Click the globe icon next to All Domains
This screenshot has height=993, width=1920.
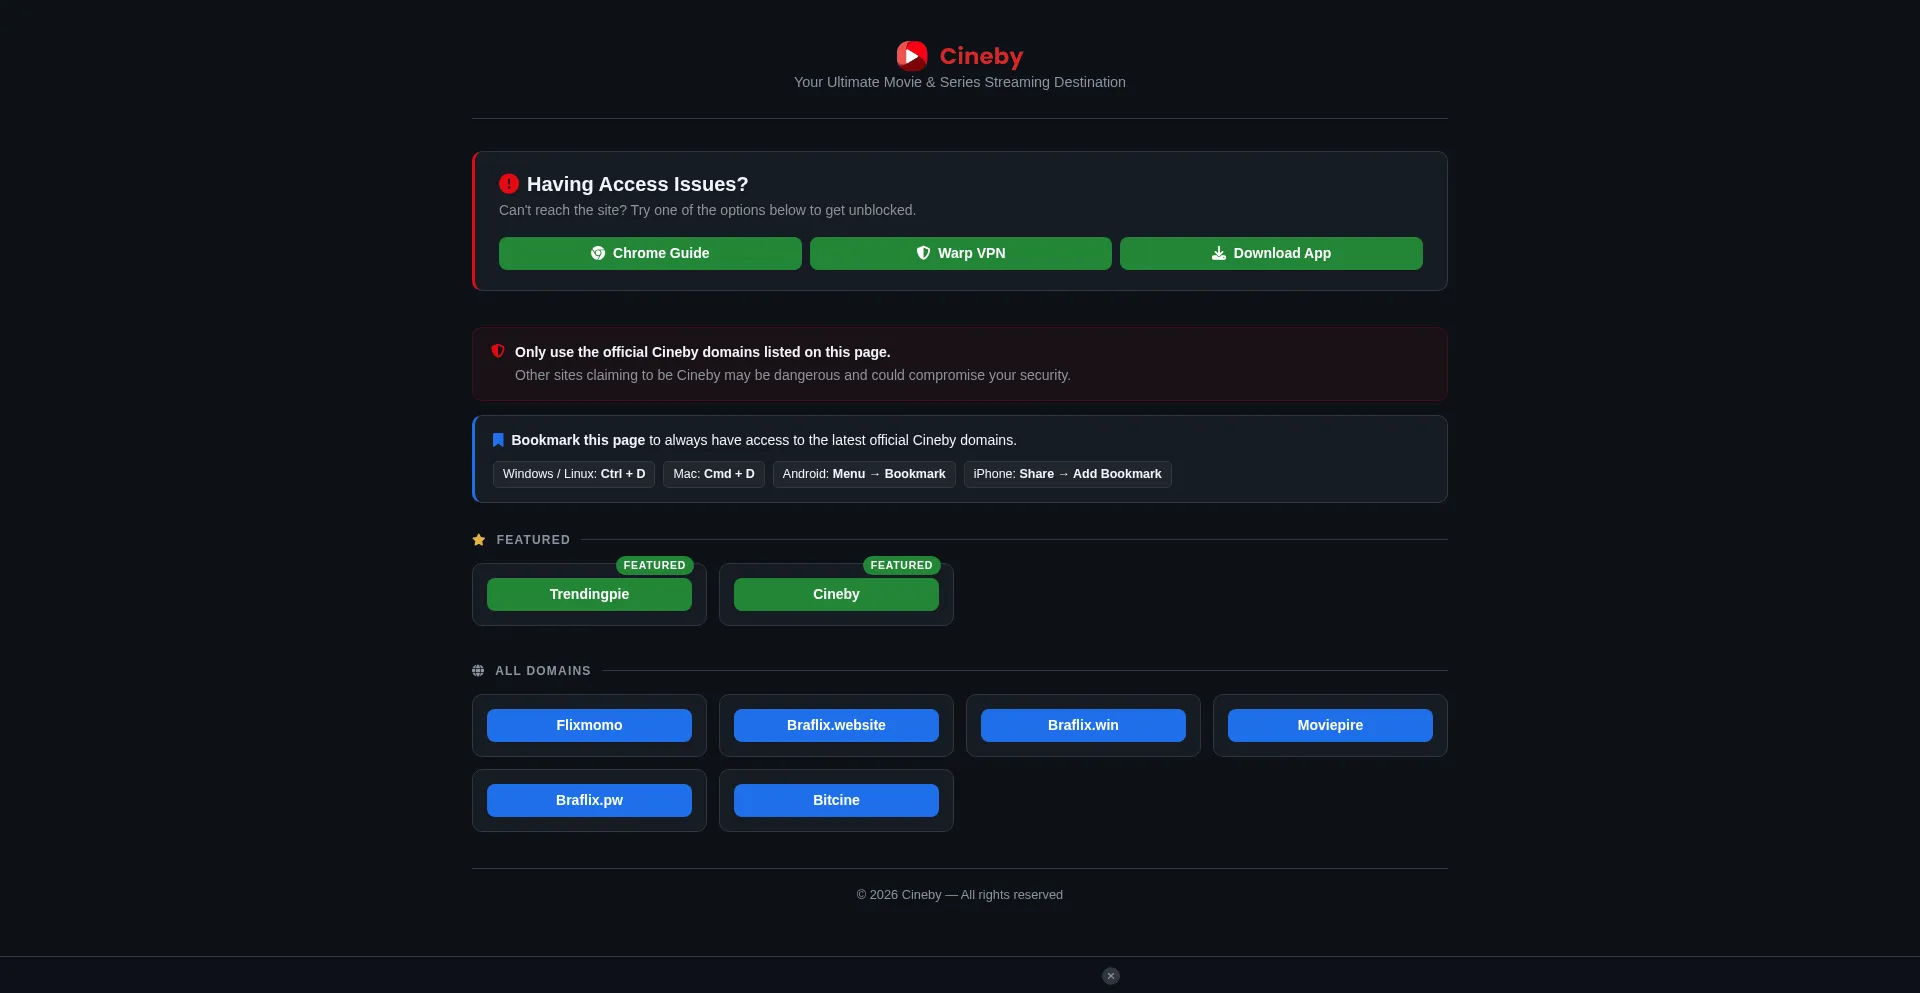pos(478,671)
